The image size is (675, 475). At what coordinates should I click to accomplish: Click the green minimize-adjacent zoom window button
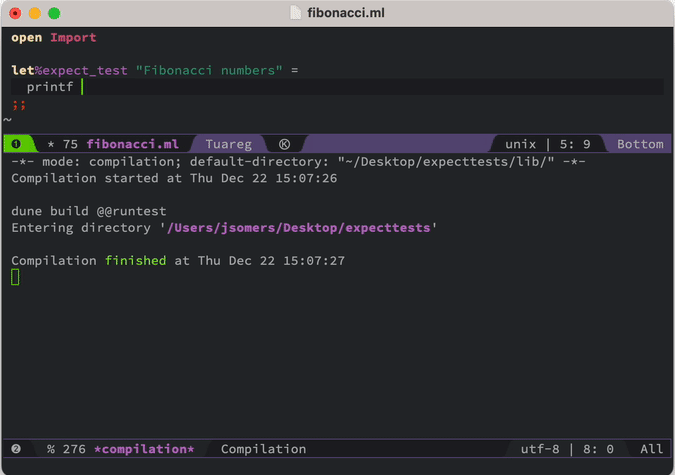[54, 13]
